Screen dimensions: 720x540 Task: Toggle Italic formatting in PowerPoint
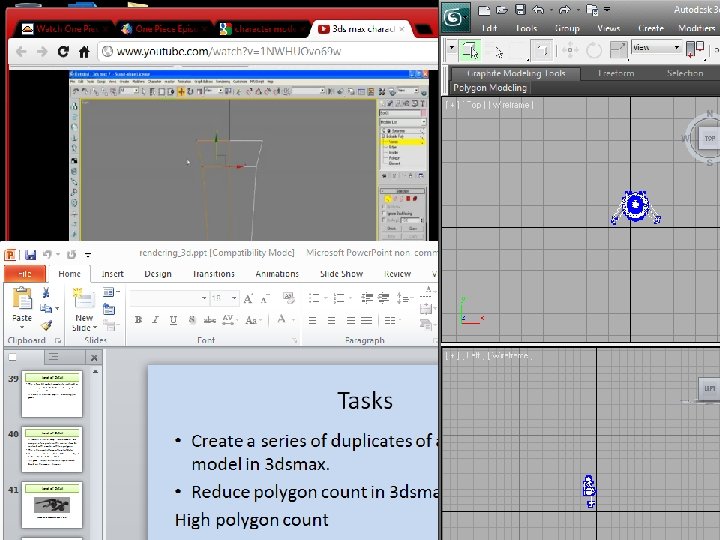pyautogui.click(x=155, y=320)
